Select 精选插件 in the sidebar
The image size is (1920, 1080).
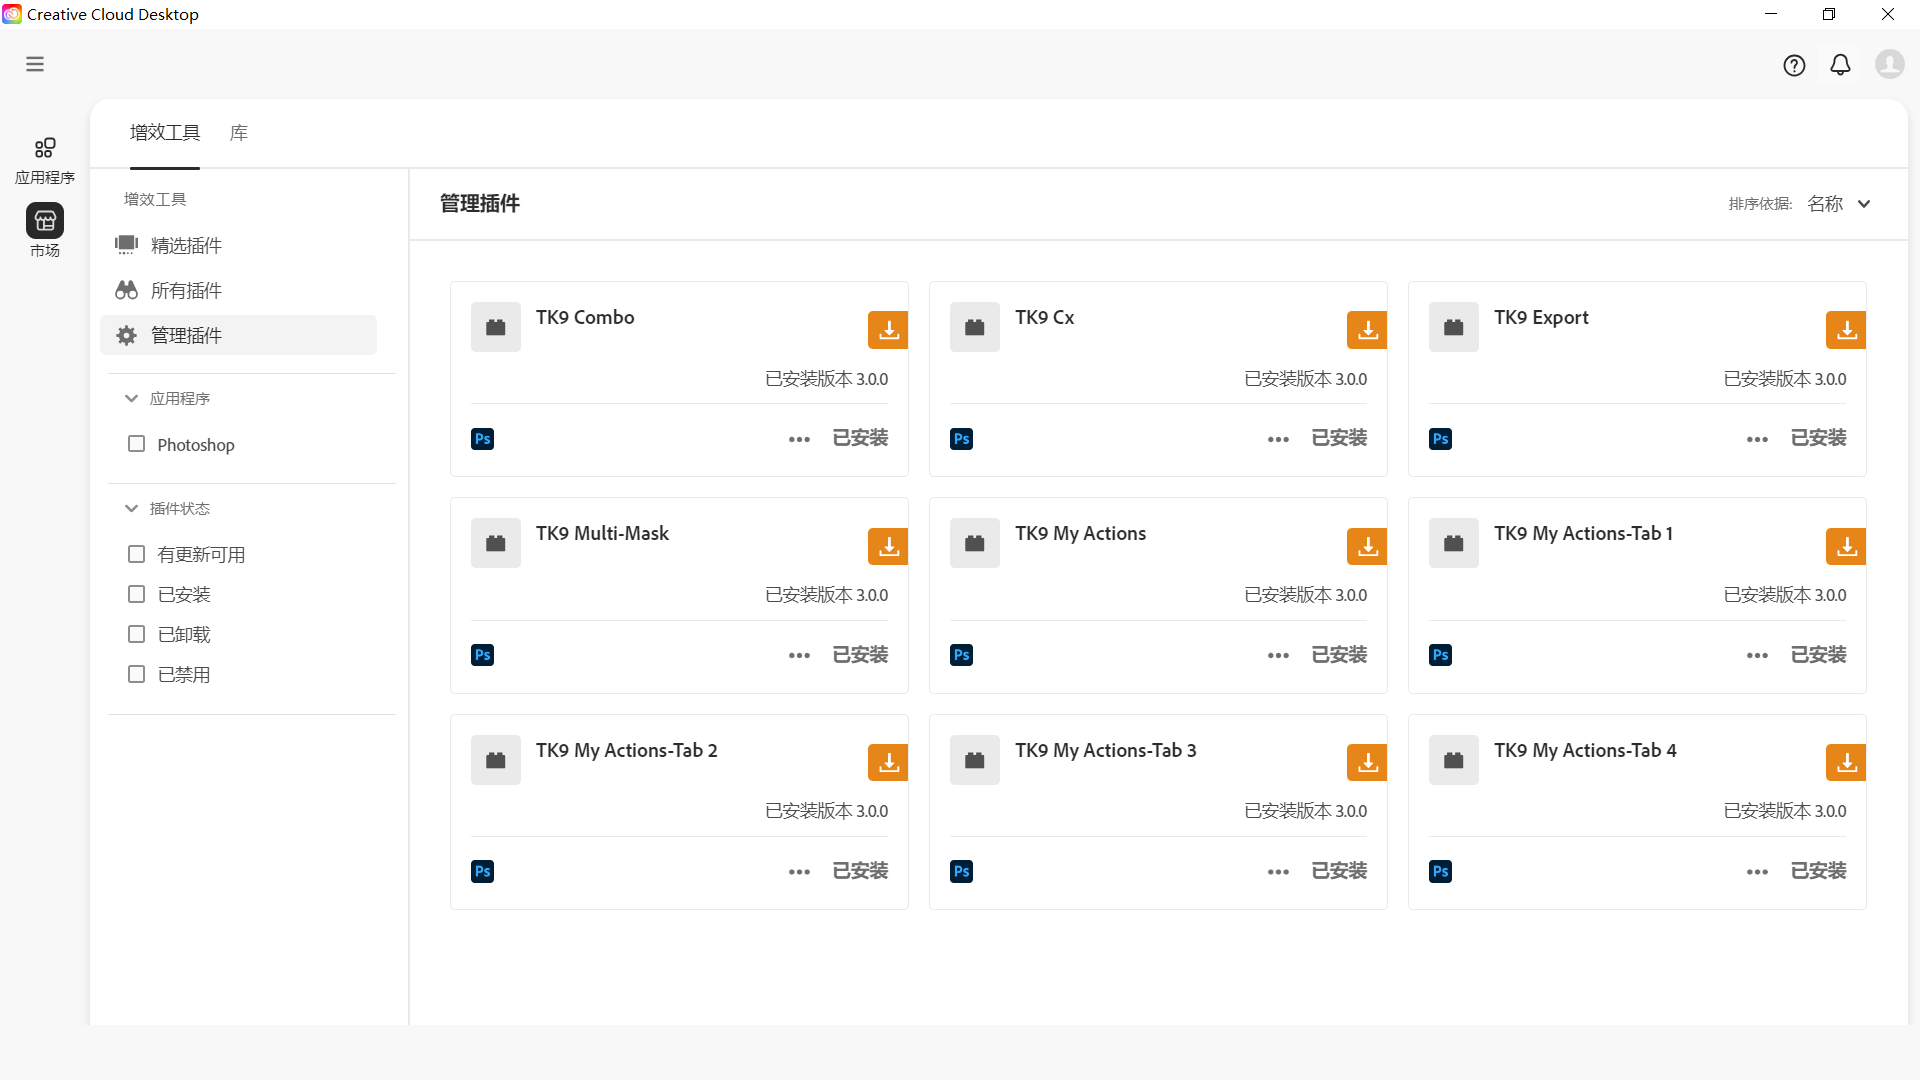pyautogui.click(x=184, y=245)
